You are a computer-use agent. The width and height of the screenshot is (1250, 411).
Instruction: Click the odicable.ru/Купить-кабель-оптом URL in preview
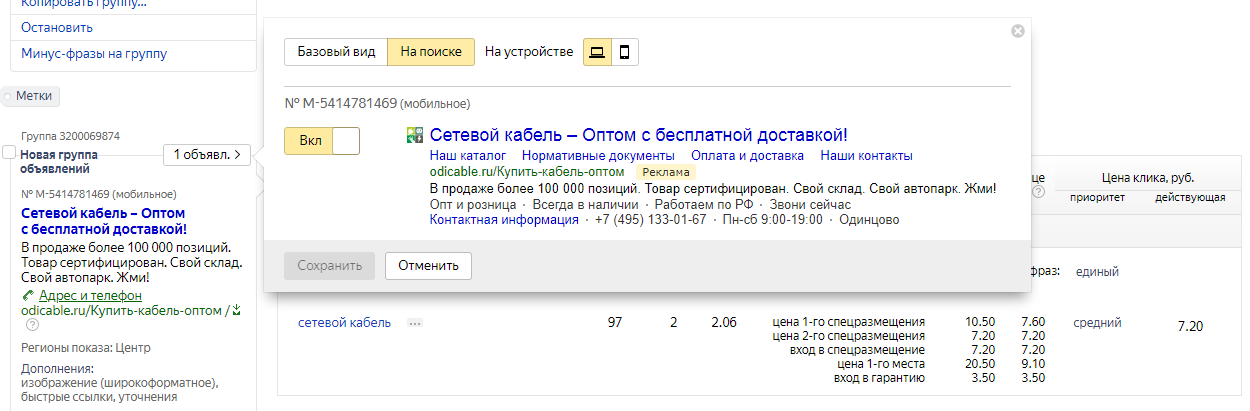click(x=527, y=172)
